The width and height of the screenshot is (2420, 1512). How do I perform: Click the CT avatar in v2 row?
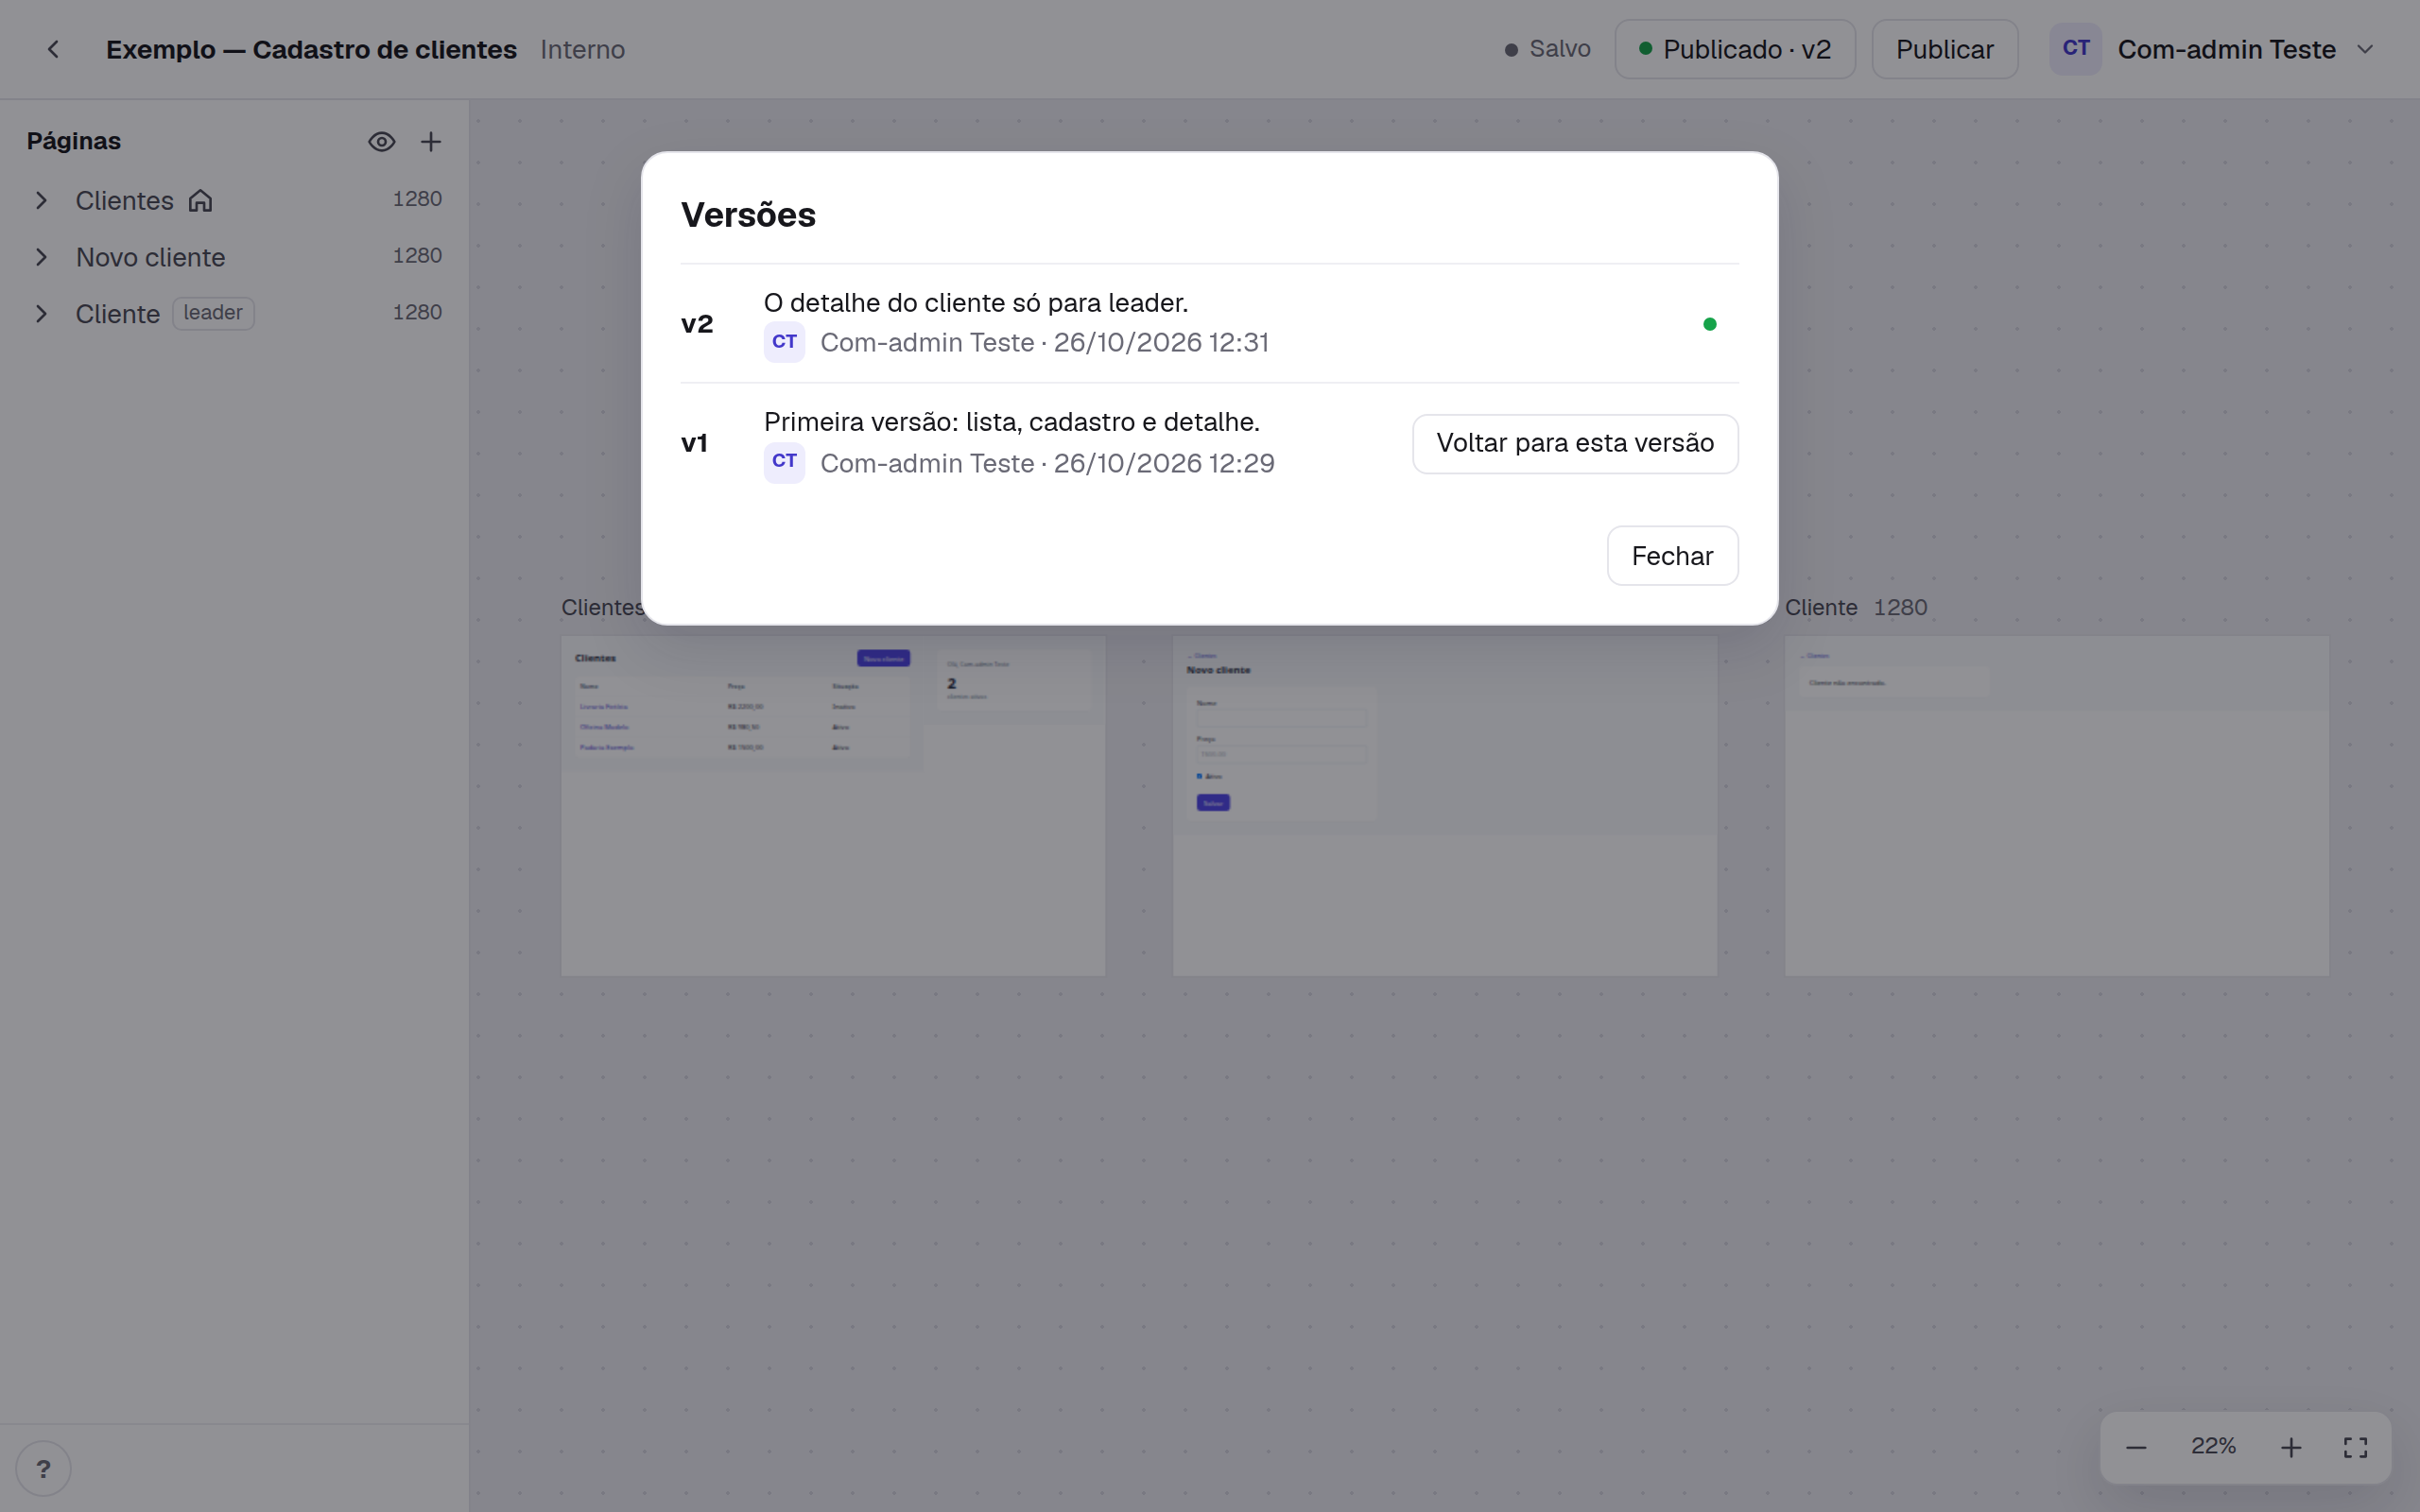(784, 342)
